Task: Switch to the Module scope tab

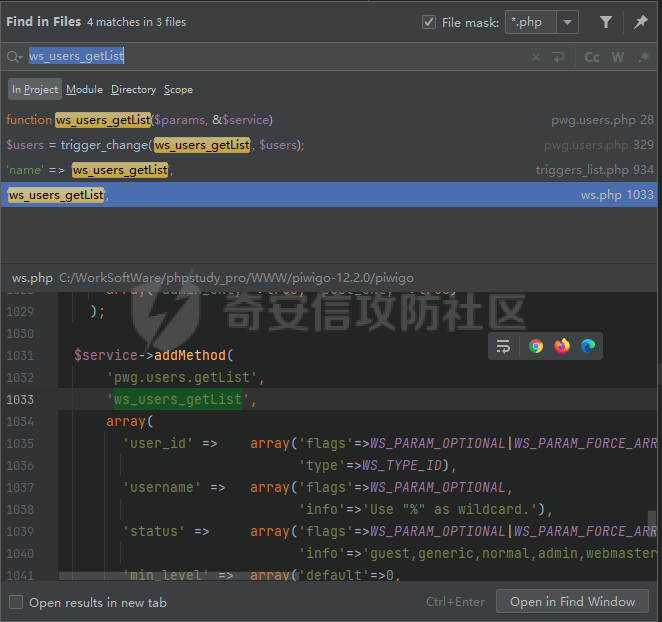Action: point(84,90)
